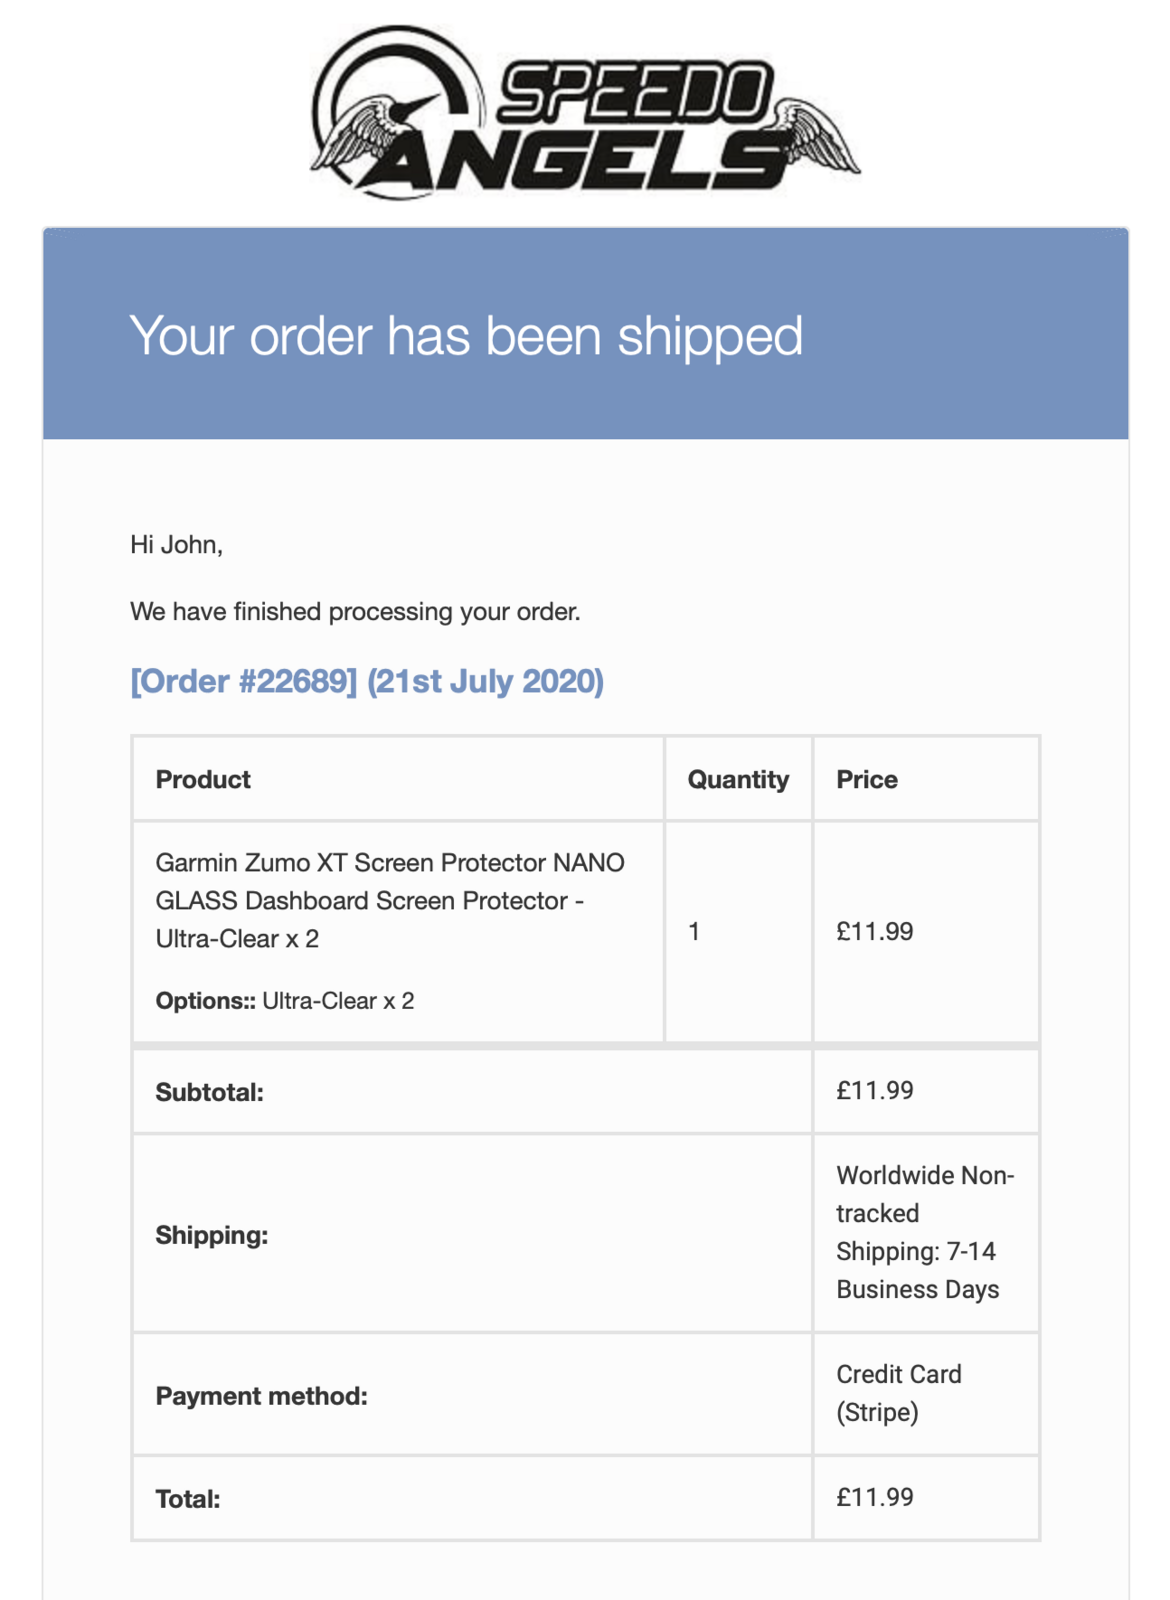This screenshot has height=1600, width=1170.
Task: Click the Speedo Angels logo
Action: (585, 112)
